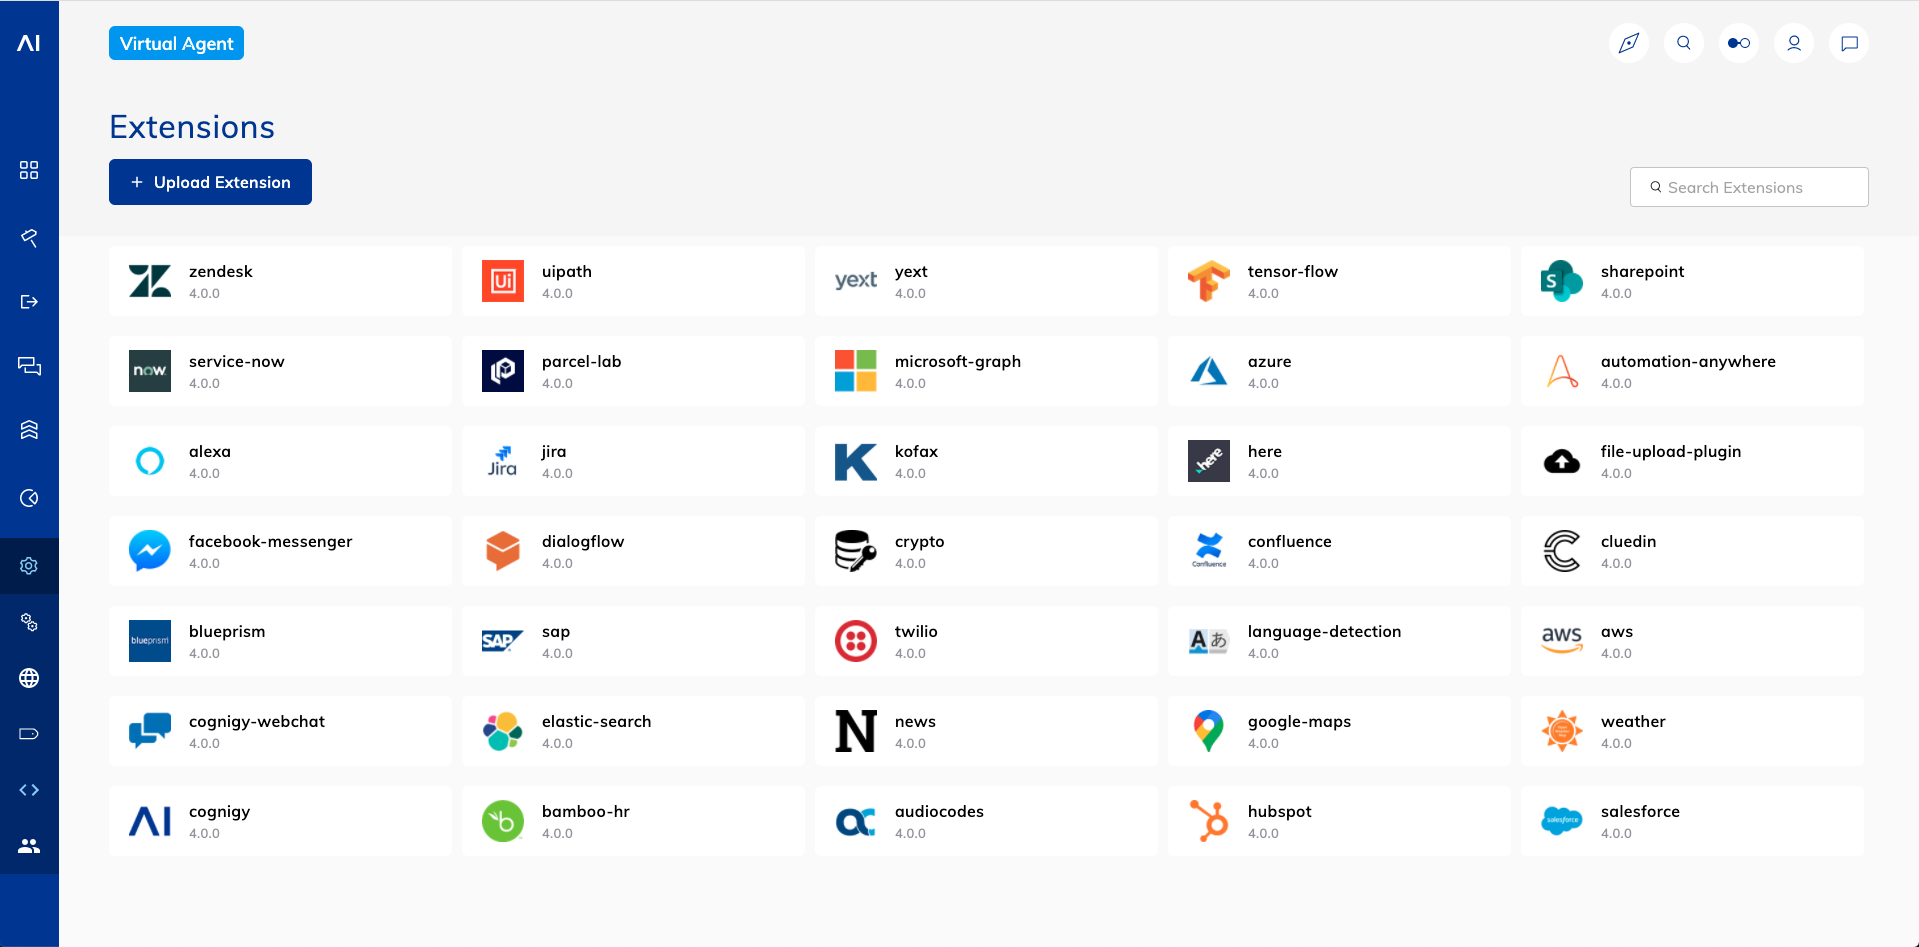Click the search magnifier icon in top bar
This screenshot has height=947, width=1919.
pos(1684,43)
